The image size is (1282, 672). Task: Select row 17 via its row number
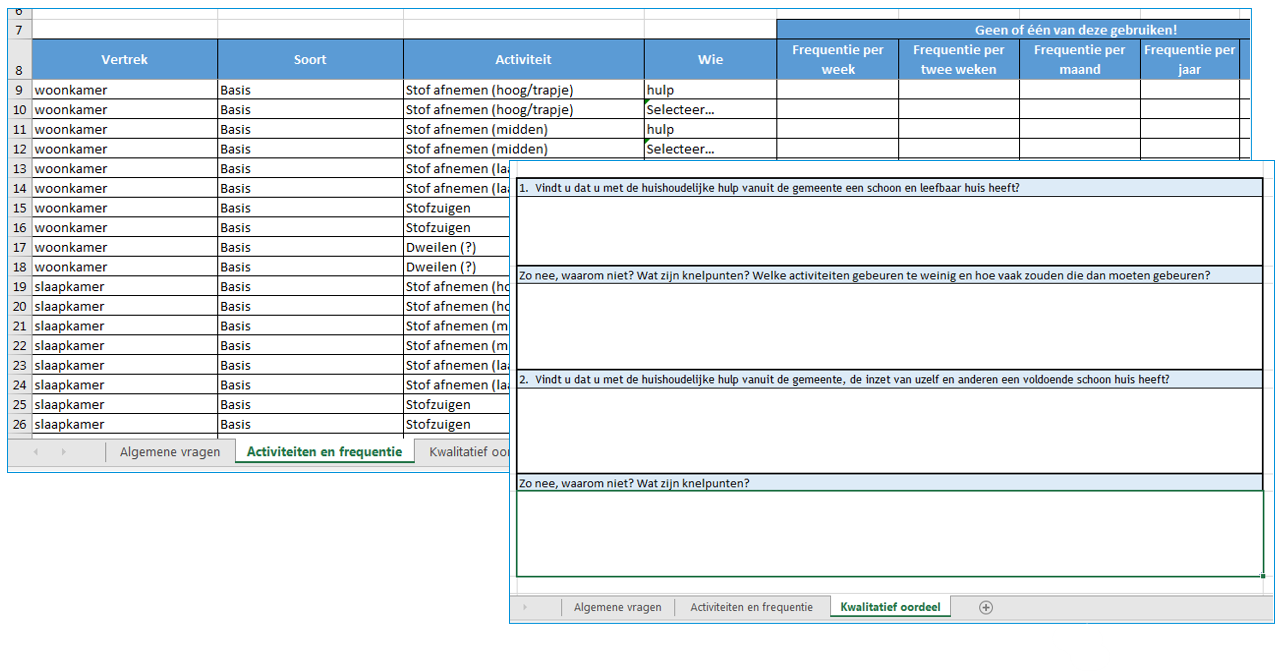pos(19,247)
